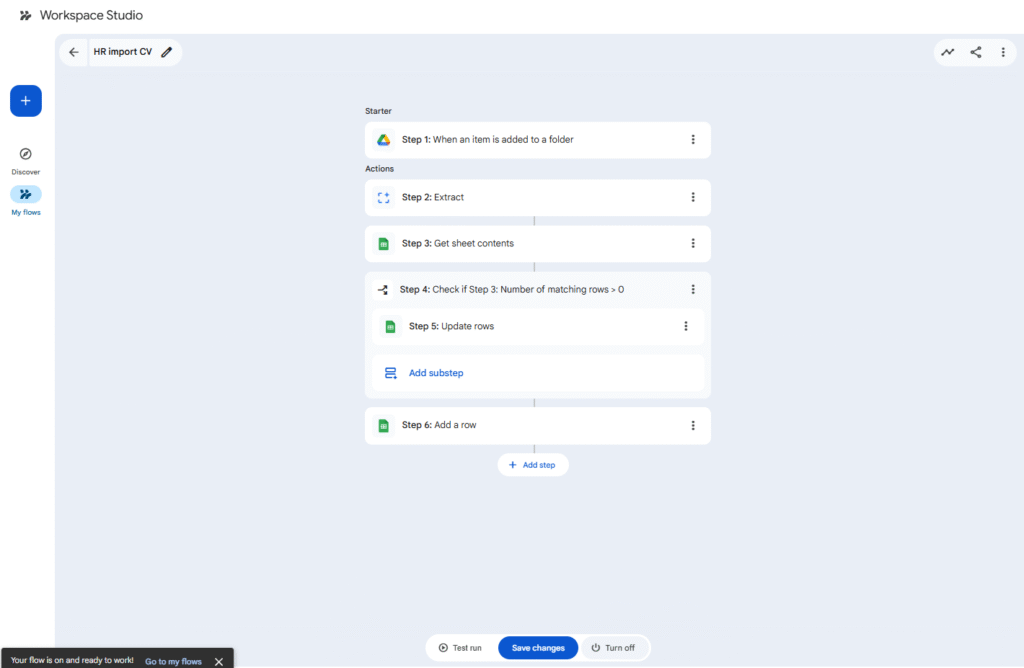
Task: Click the share icon in top right
Action: click(x=975, y=52)
